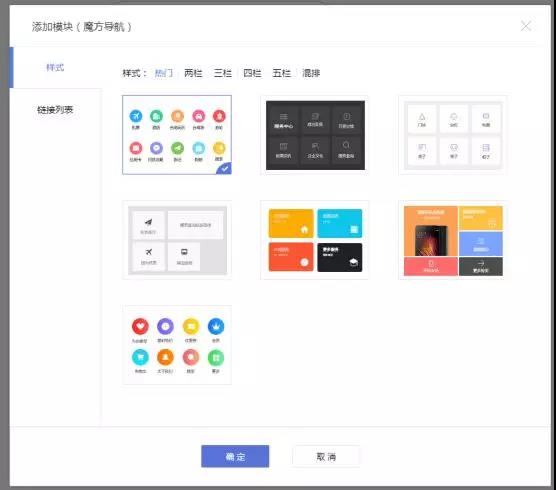Click the paper plane icon in gray template
The height and width of the screenshot is (490, 556).
148,222
